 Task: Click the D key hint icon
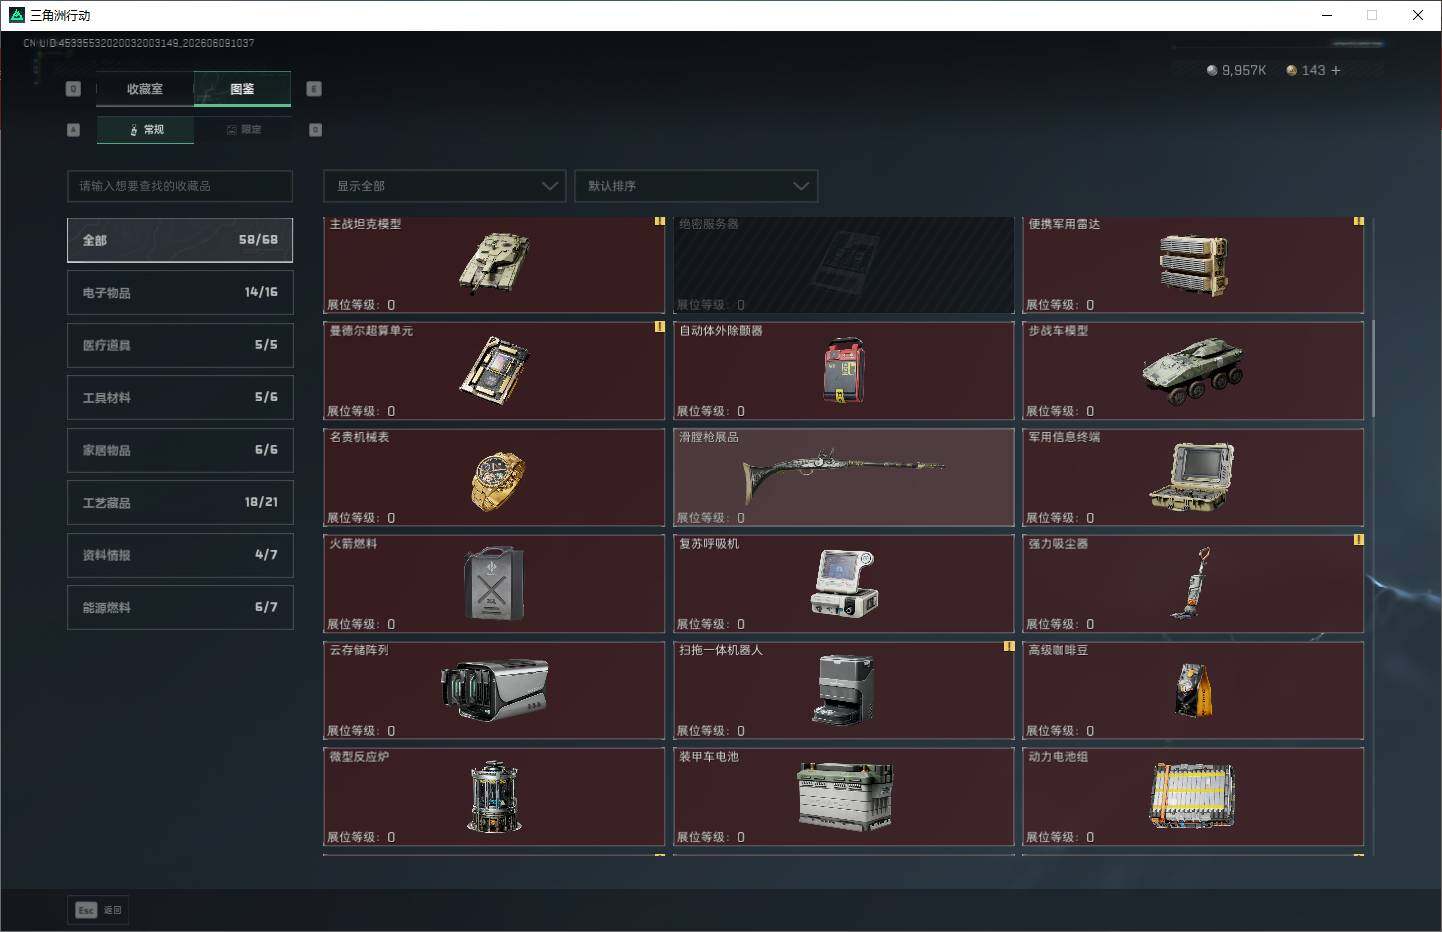click(316, 130)
